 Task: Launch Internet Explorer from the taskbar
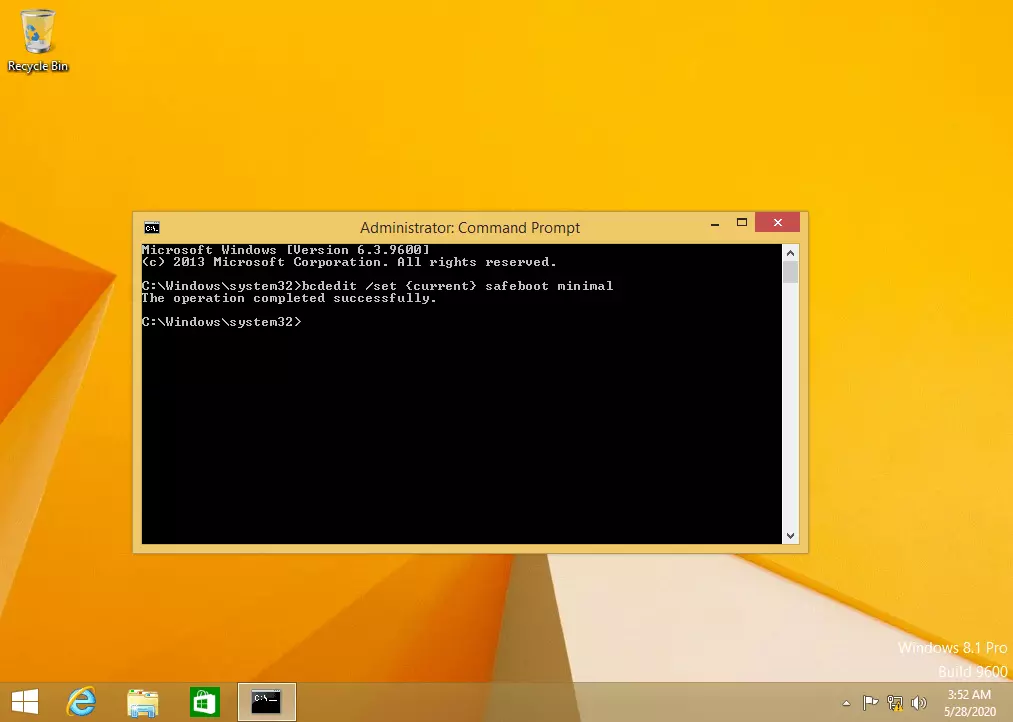(81, 702)
